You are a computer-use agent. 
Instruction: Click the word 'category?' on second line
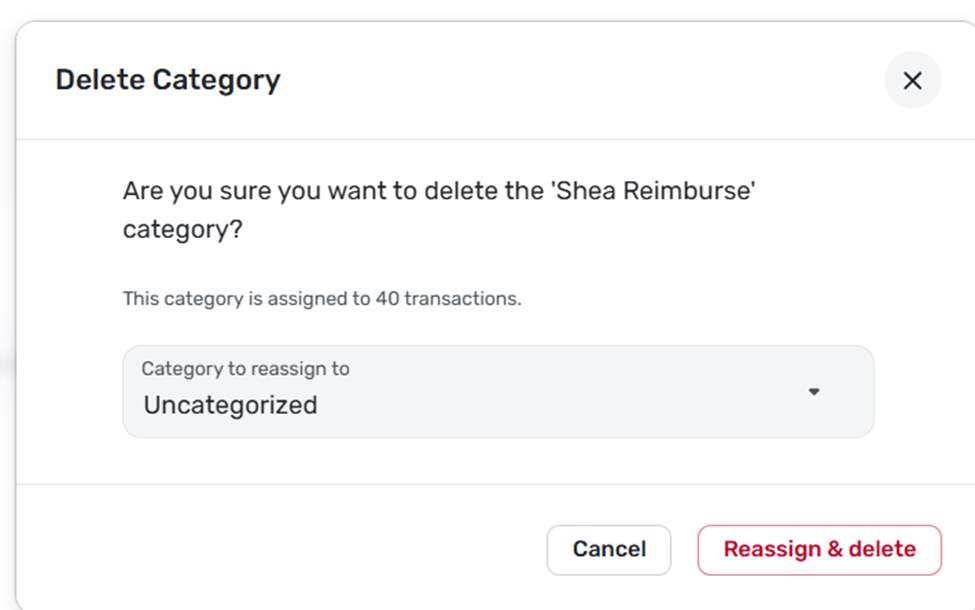[182, 229]
